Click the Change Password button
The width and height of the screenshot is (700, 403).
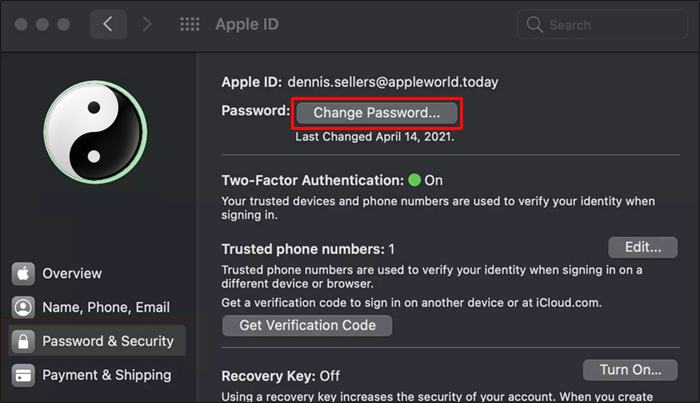click(x=376, y=113)
